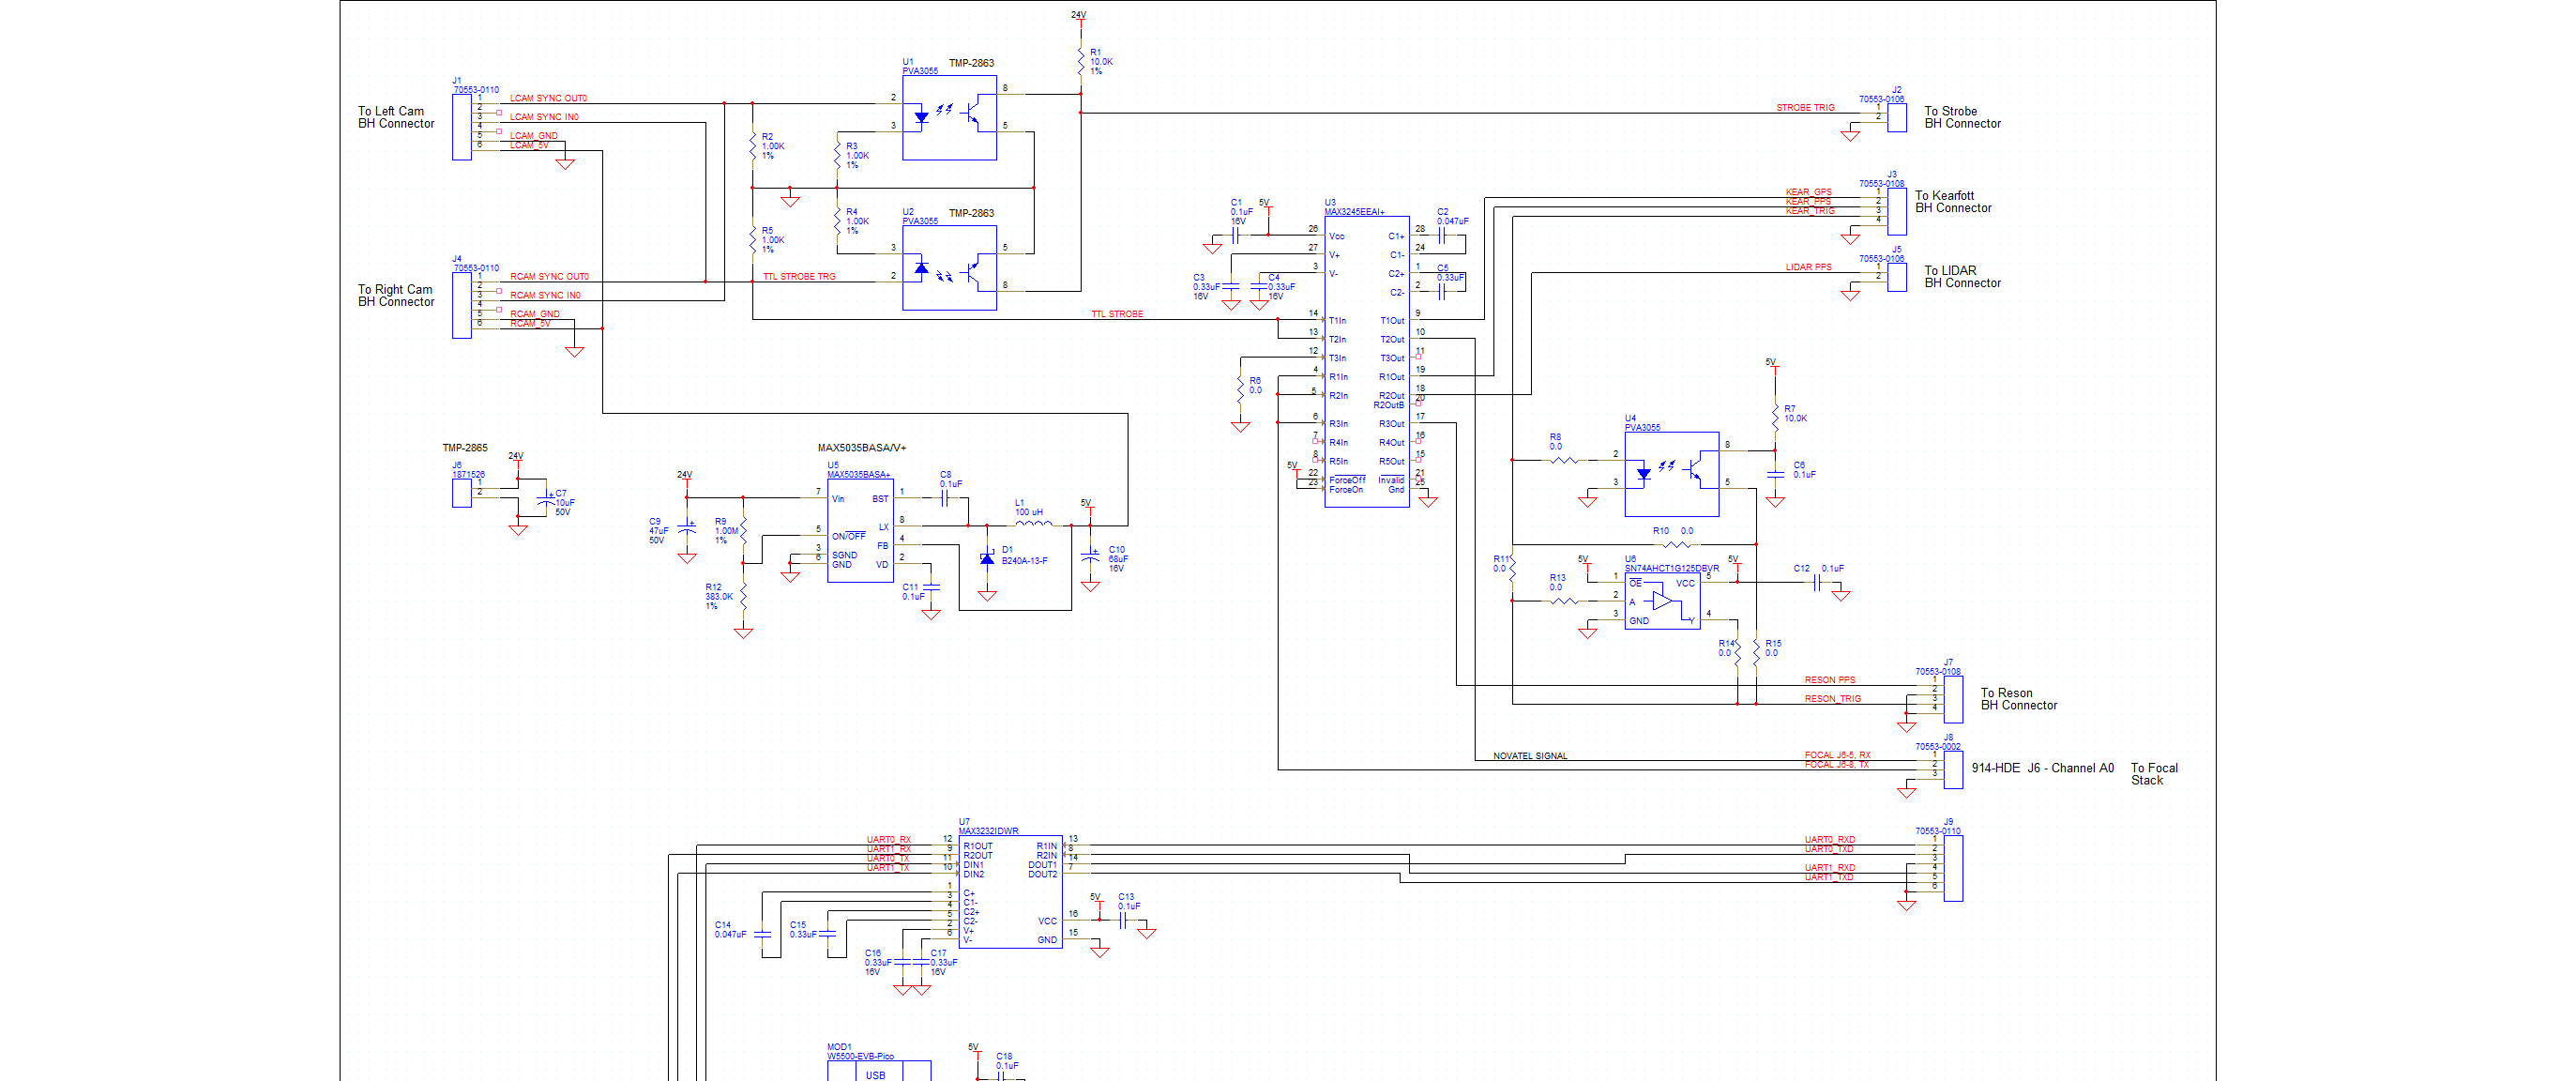Click the UART1_TXD label near J9
This screenshot has height=1081, width=2576.
pos(1828,877)
